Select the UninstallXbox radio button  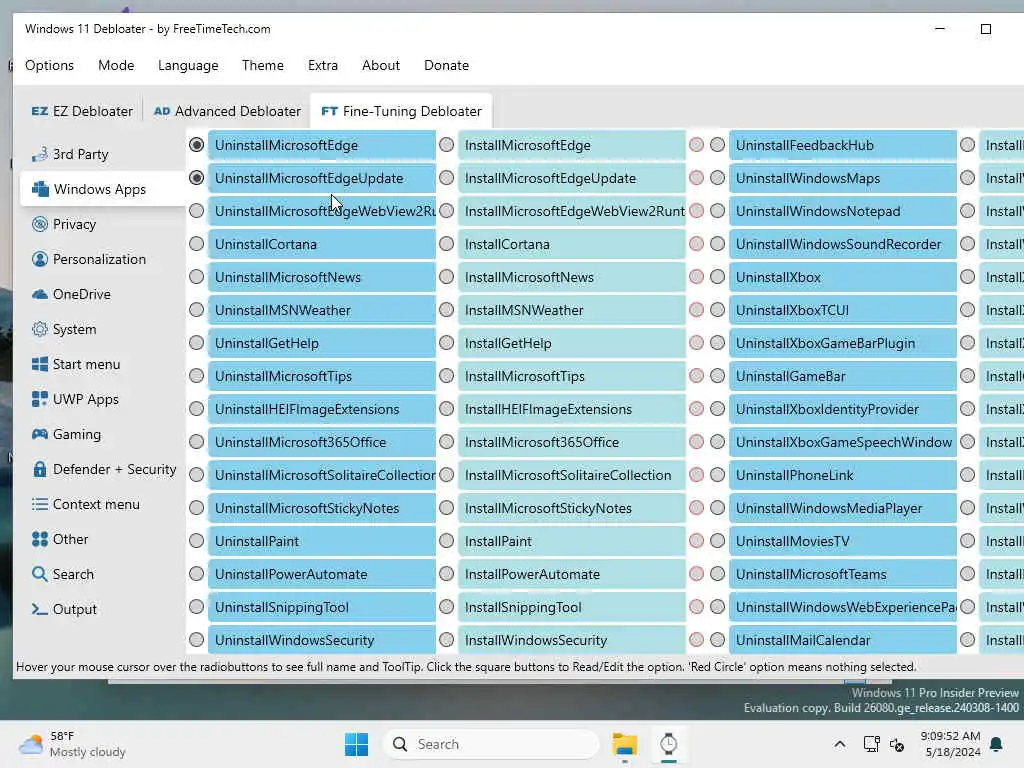pos(718,277)
